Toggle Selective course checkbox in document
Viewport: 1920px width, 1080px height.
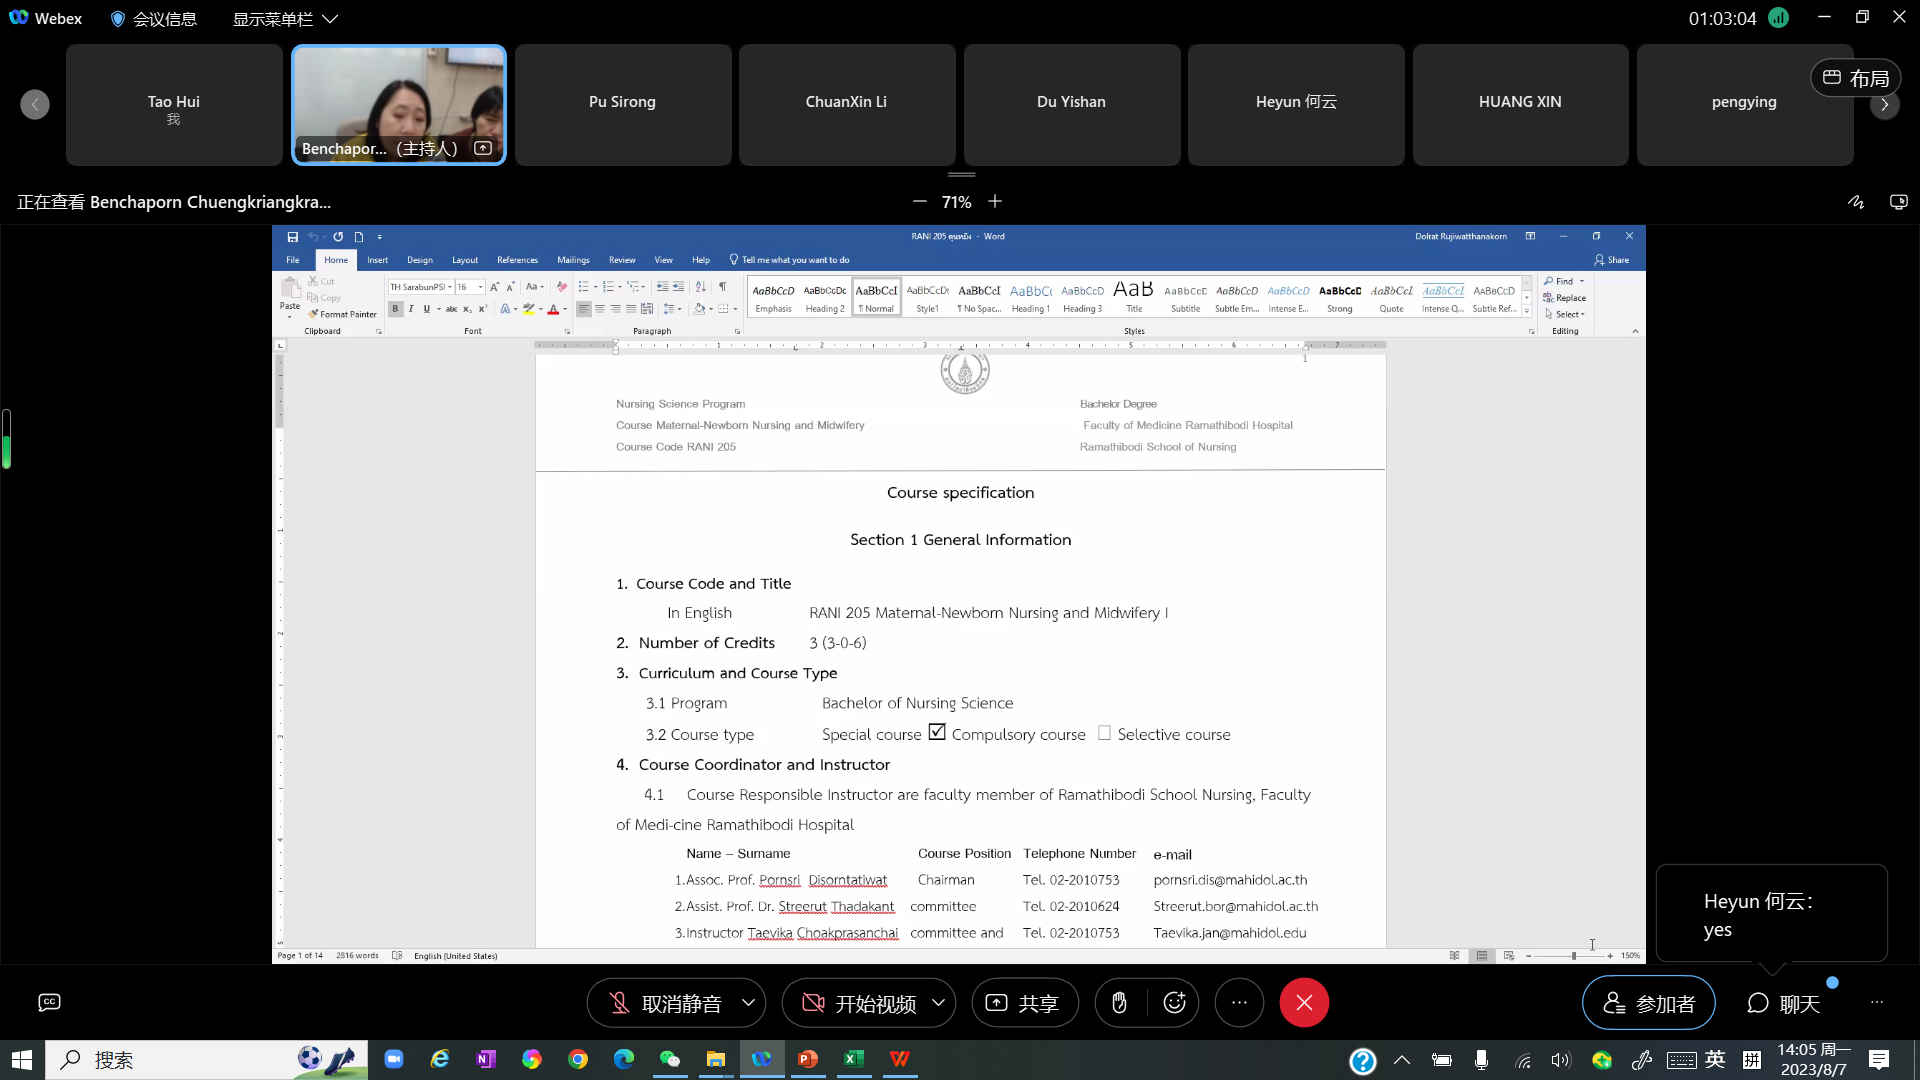point(1104,733)
